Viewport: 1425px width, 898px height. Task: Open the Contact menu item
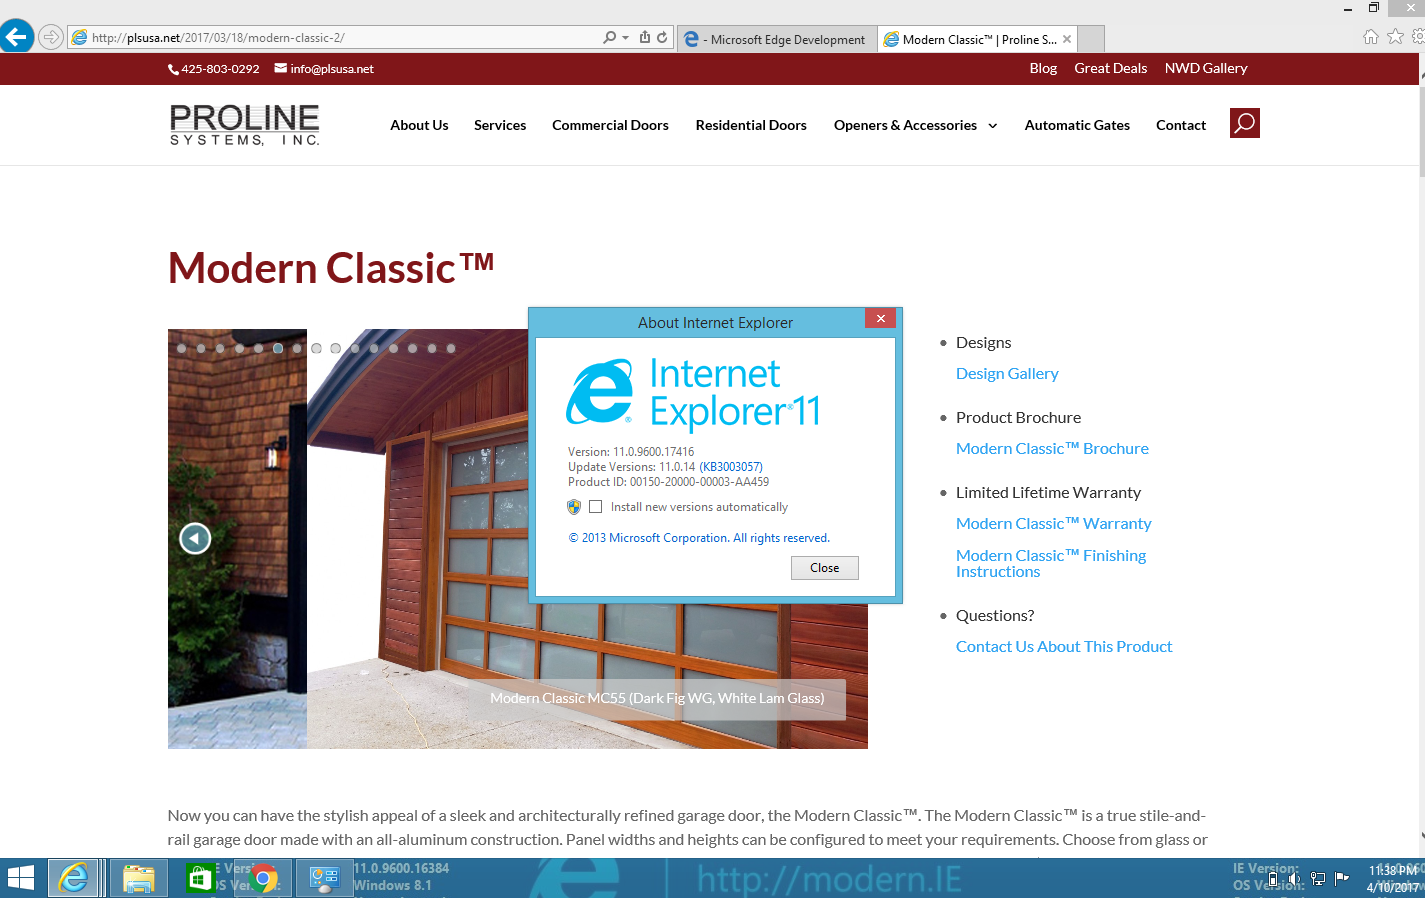click(x=1181, y=125)
